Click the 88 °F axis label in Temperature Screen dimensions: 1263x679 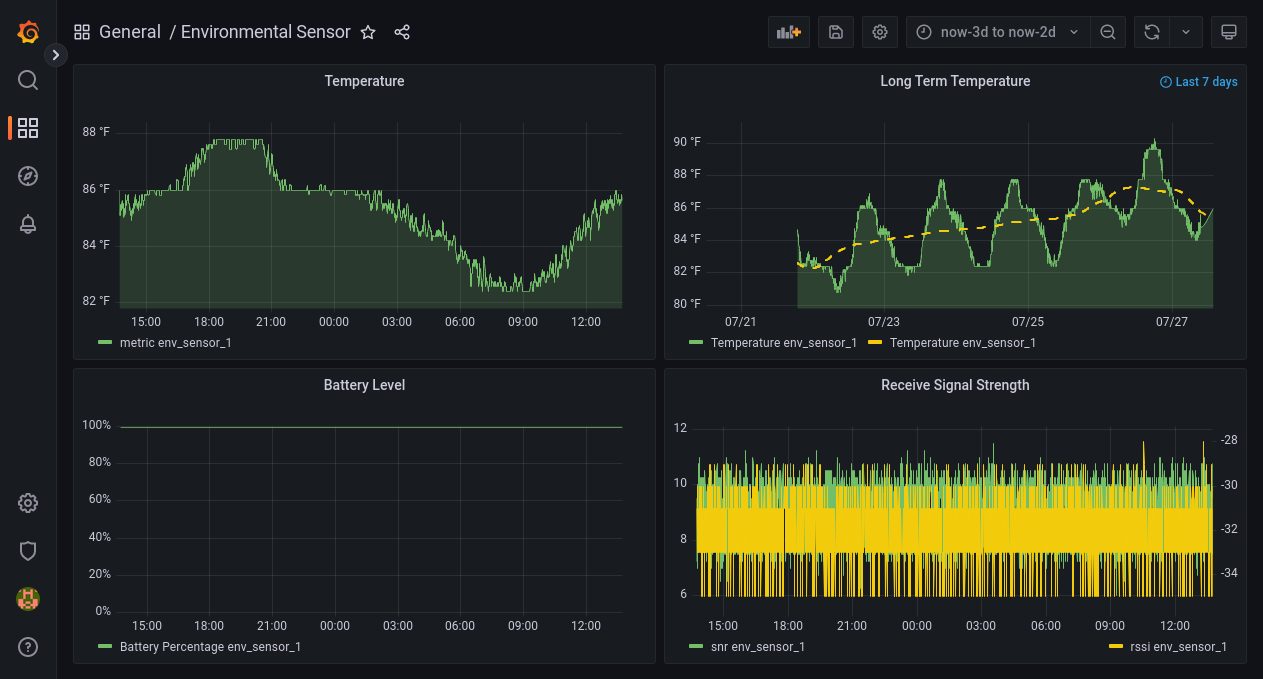[x=96, y=132]
